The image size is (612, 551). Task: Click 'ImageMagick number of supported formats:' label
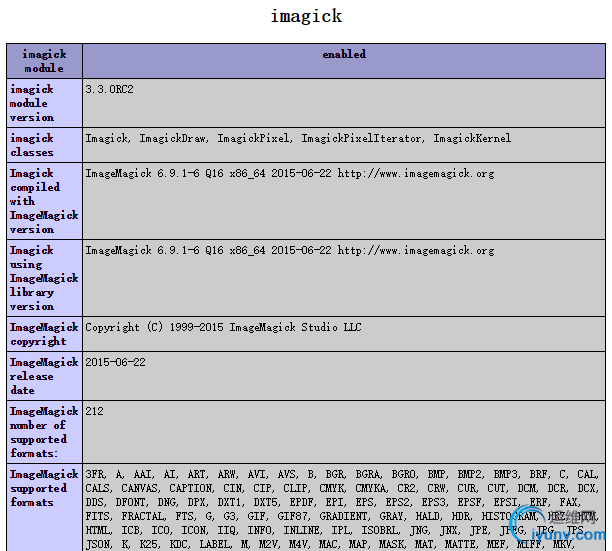pos(44,432)
